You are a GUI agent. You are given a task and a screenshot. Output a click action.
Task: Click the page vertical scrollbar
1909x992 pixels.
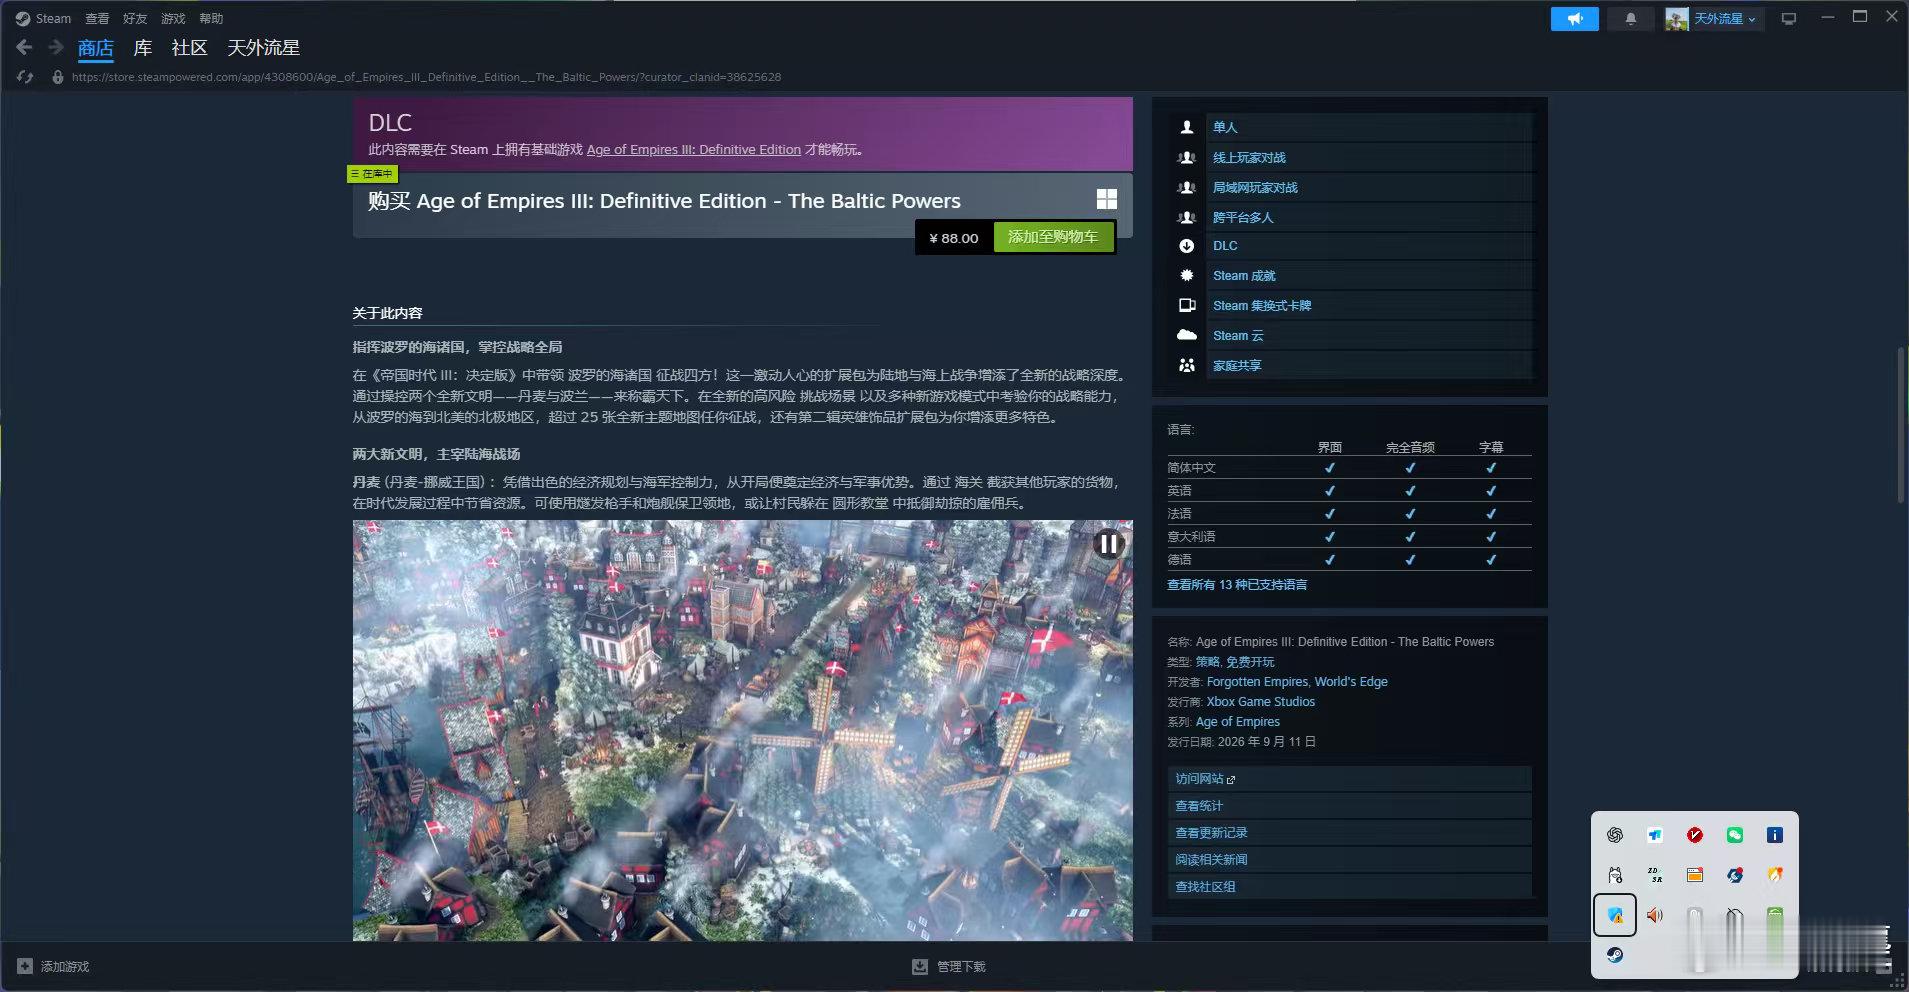tap(1901, 425)
